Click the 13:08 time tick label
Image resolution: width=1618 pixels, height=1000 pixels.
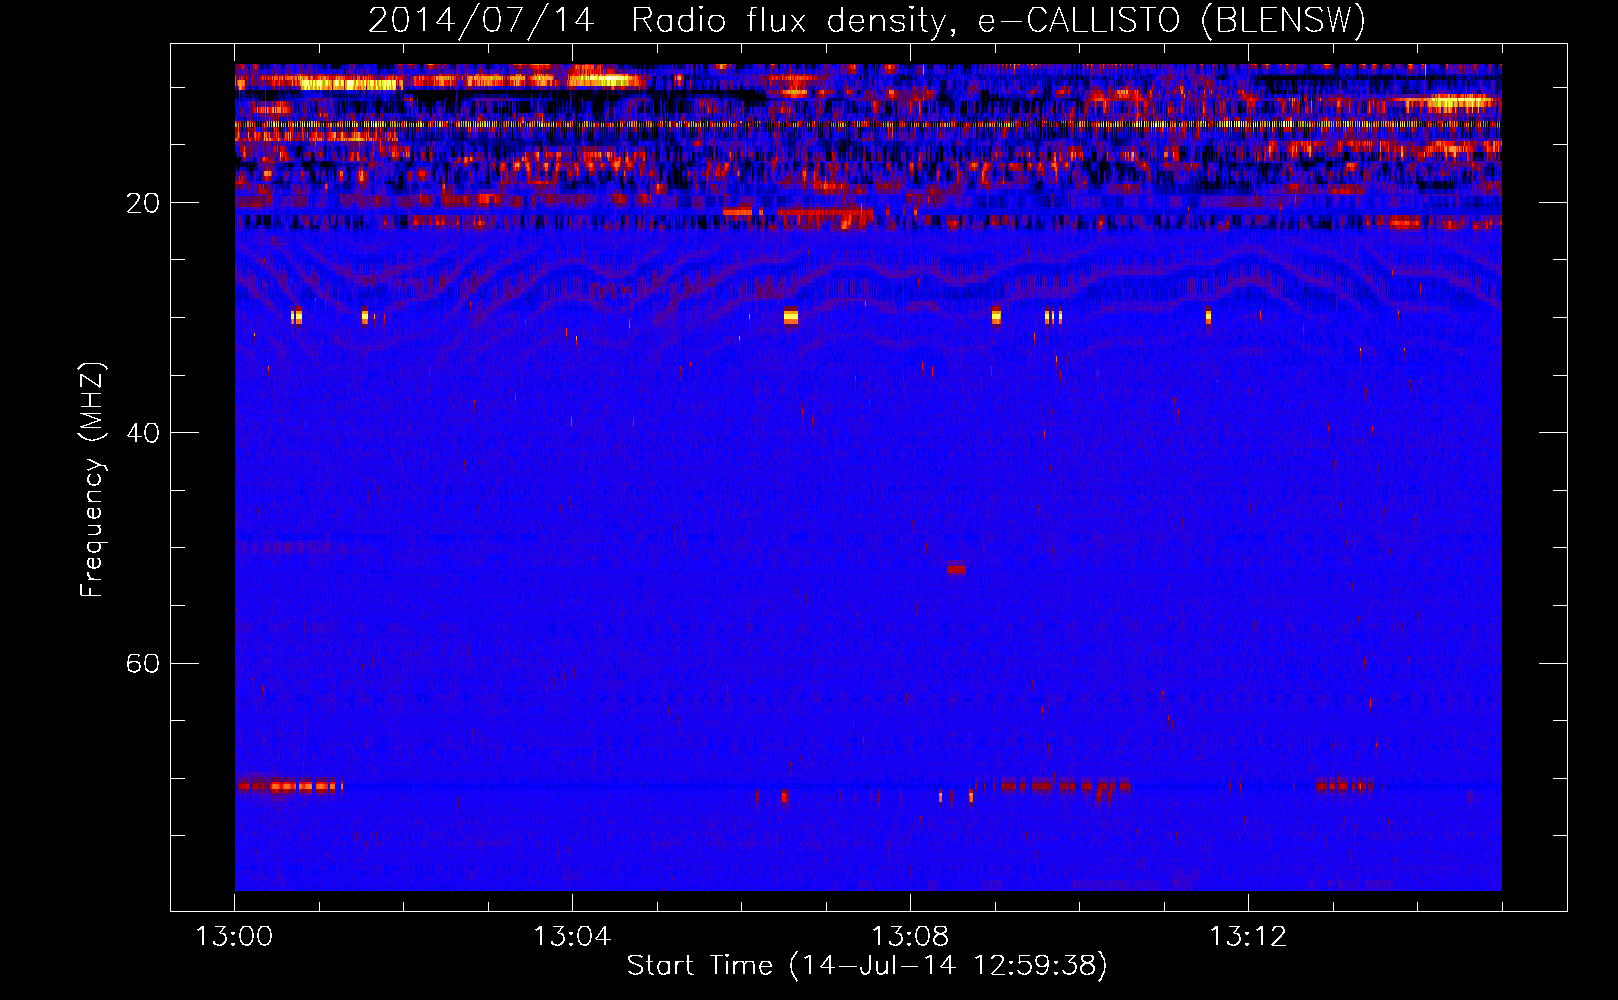(x=910, y=937)
